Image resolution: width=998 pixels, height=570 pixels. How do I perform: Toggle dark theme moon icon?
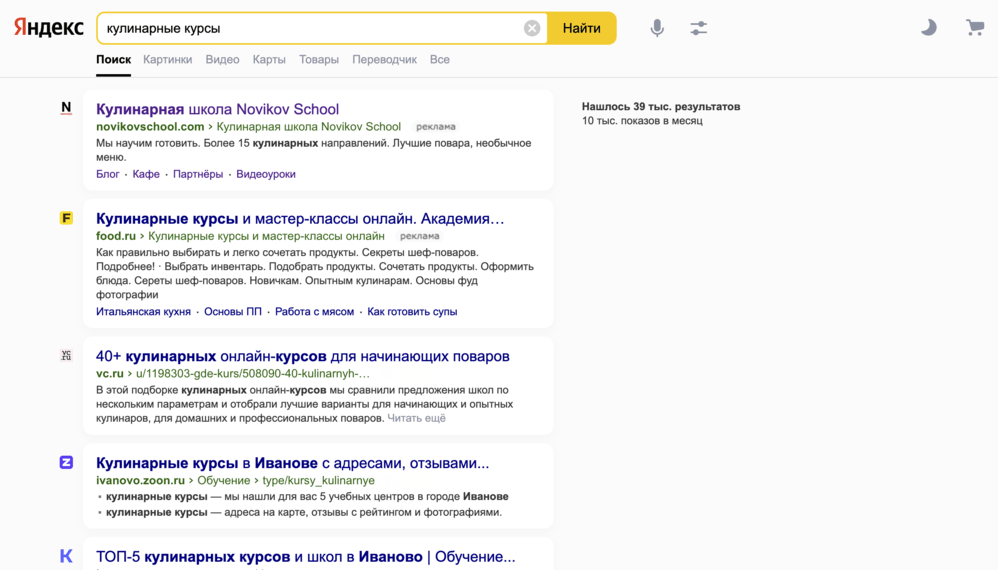[929, 27]
